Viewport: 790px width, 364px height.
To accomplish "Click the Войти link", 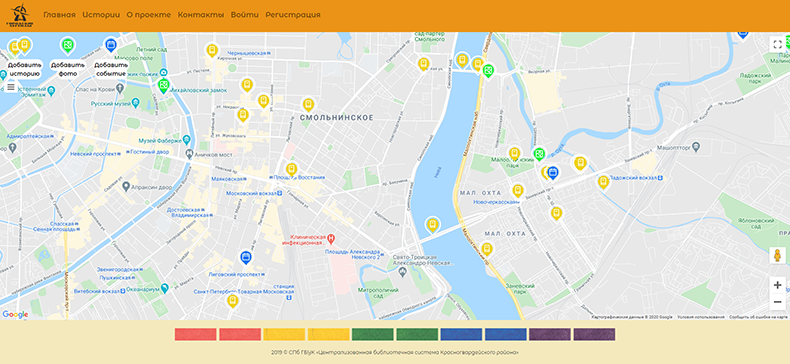I will point(245,15).
